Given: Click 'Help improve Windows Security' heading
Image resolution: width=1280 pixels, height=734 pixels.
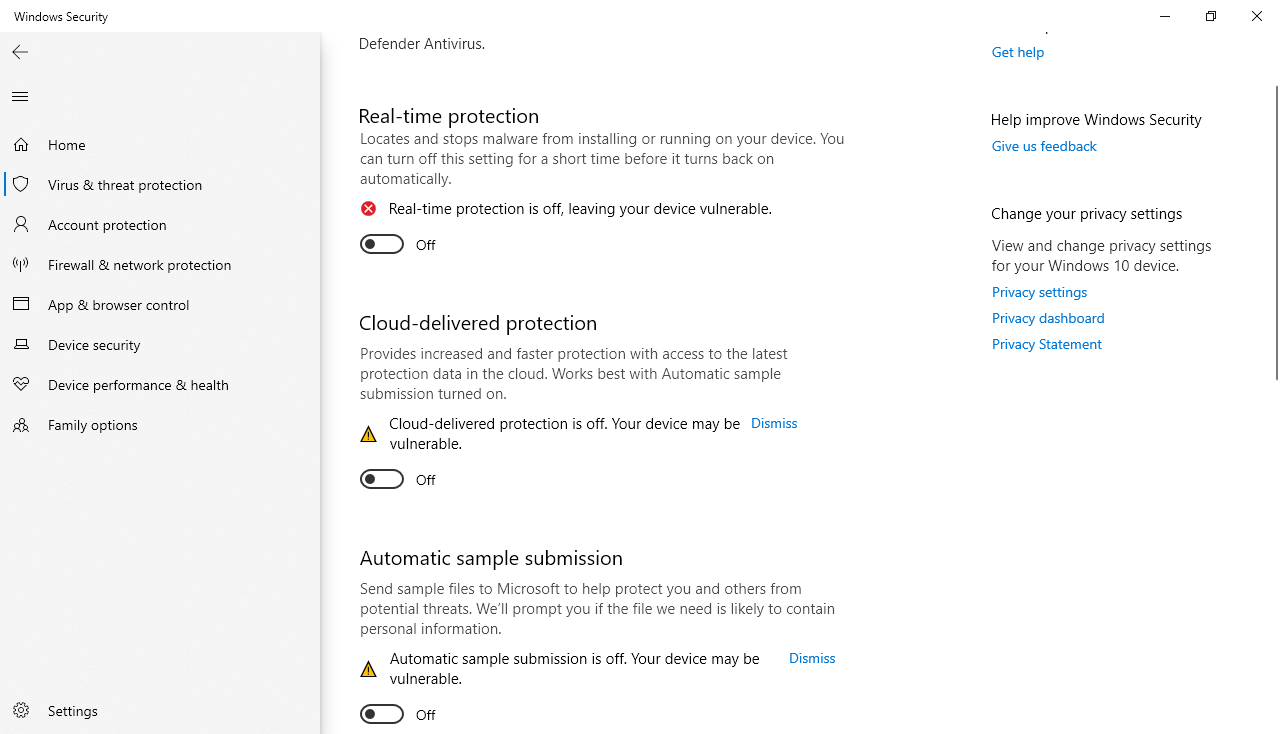Looking at the screenshot, I should [1096, 119].
